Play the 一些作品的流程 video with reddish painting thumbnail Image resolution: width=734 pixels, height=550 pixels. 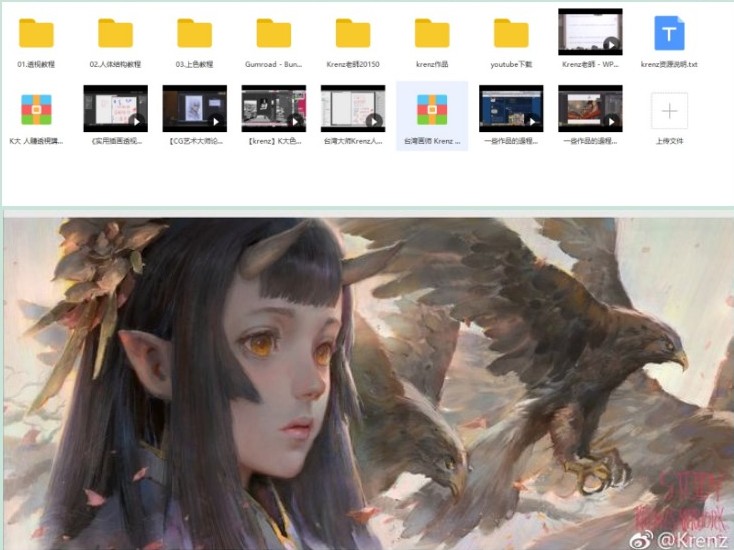[590, 109]
